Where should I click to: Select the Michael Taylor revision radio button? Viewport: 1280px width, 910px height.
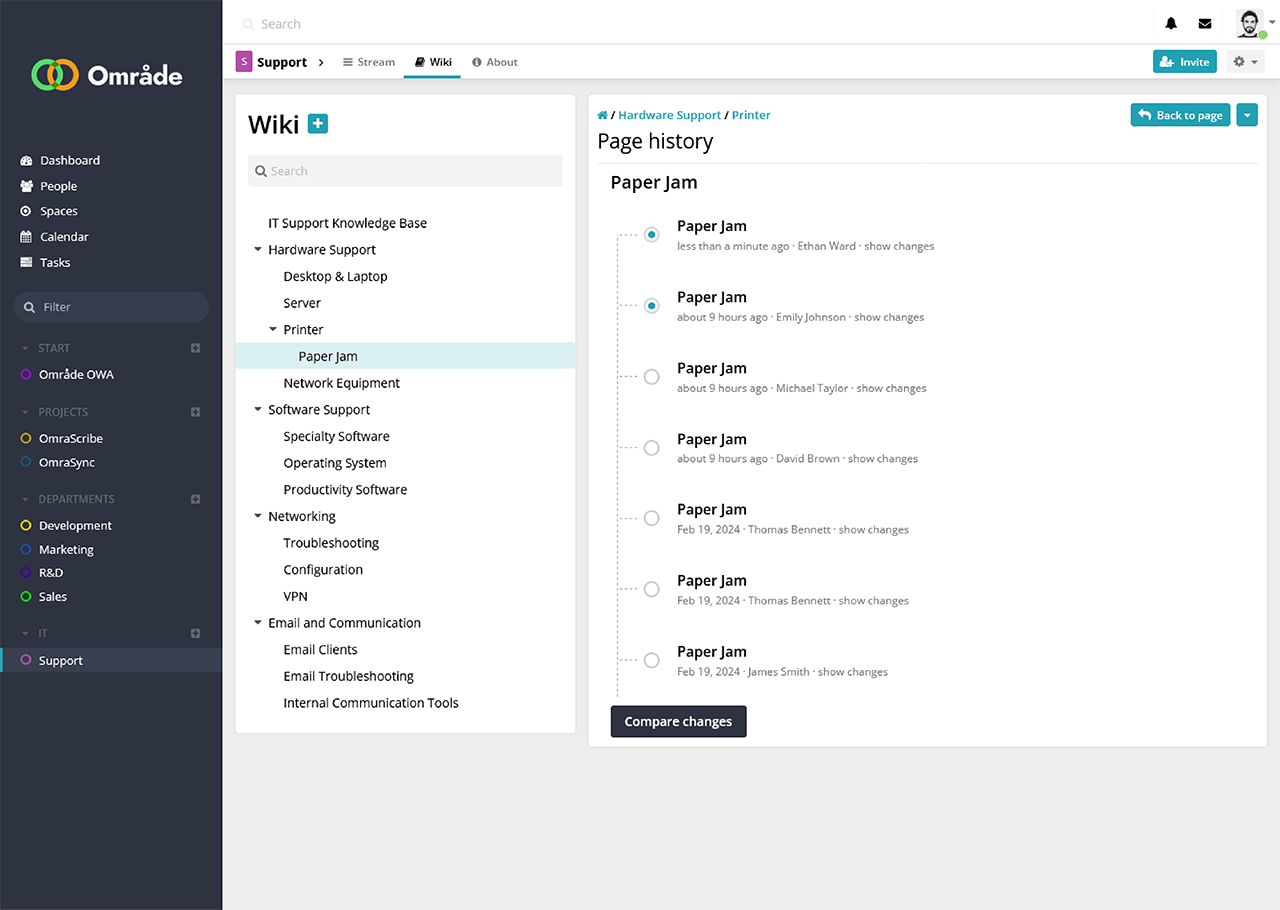pos(652,377)
